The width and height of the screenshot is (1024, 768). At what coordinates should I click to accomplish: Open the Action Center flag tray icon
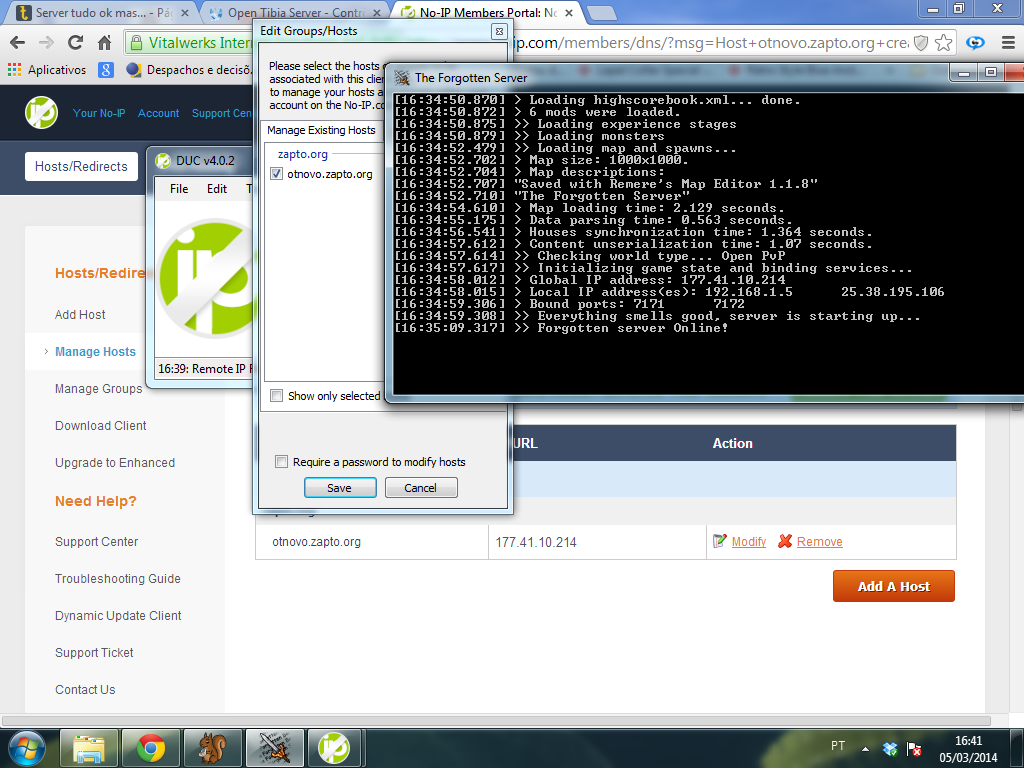pyautogui.click(x=914, y=748)
